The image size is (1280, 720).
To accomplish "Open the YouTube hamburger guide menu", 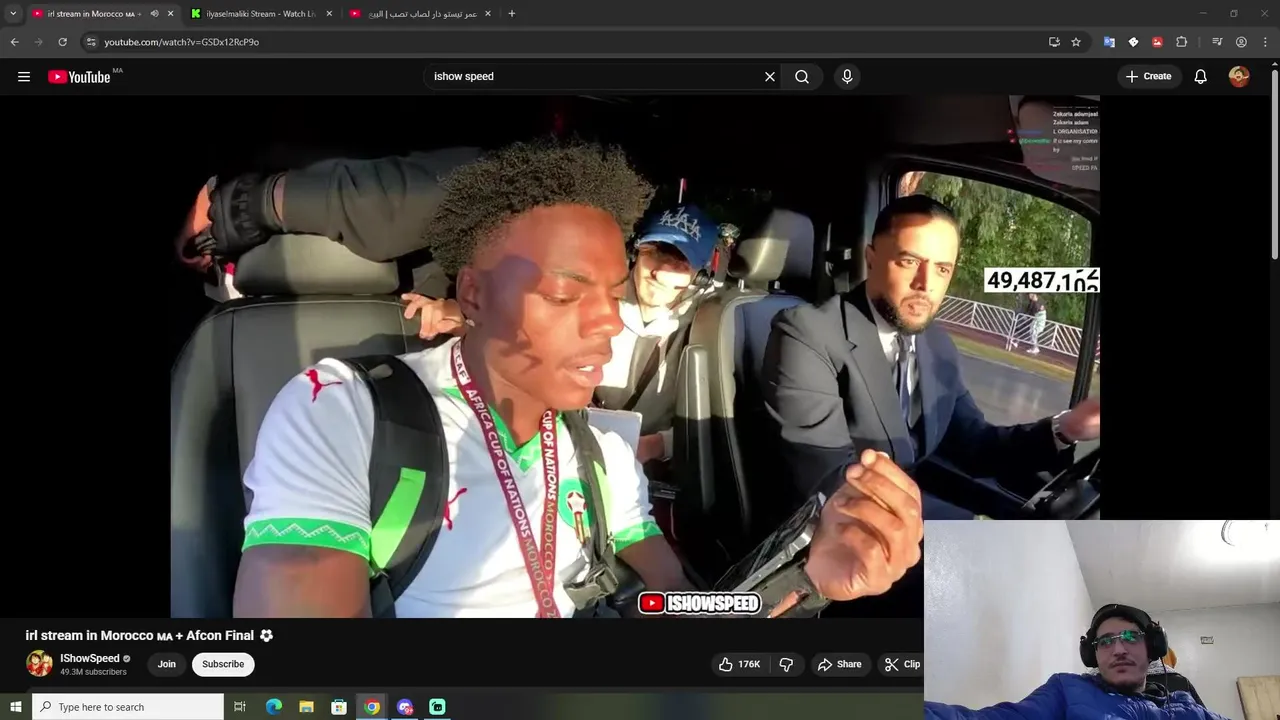I will (24, 76).
